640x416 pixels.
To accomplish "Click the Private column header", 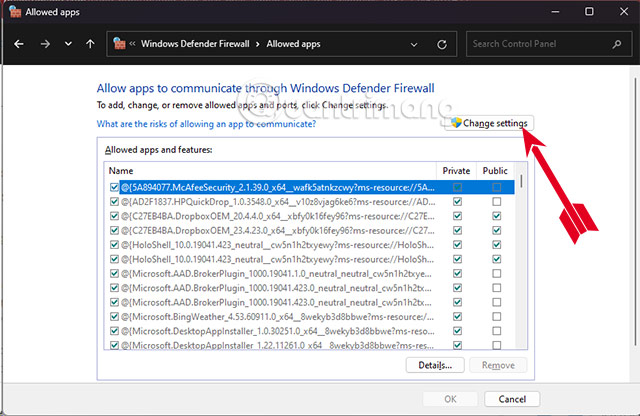I will [456, 171].
